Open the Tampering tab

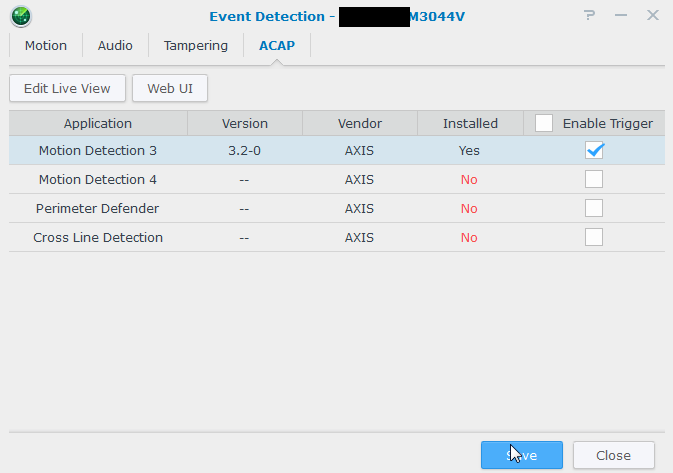tap(196, 45)
